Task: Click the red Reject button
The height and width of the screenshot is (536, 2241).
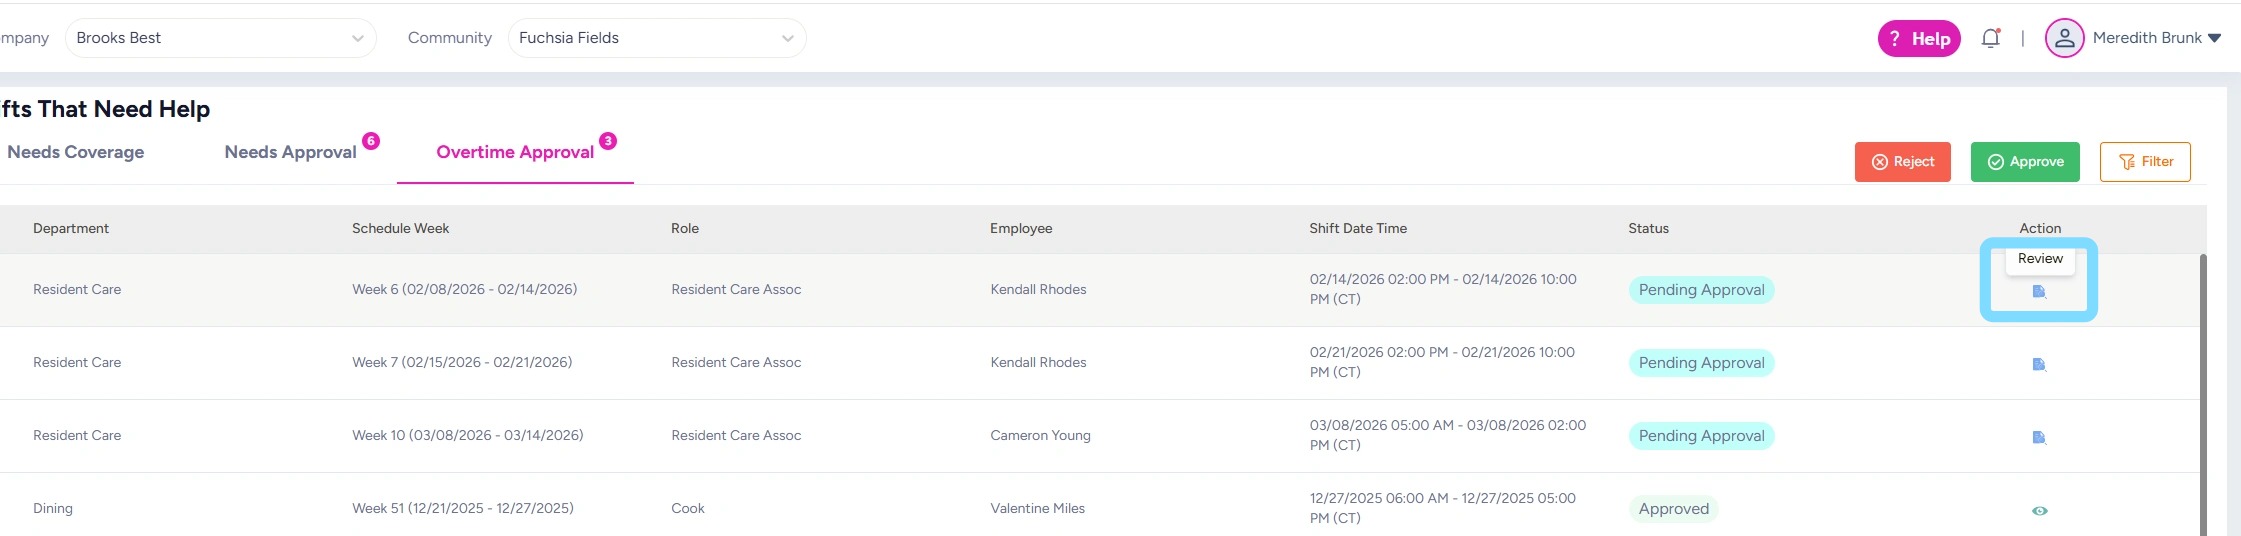Action: pyautogui.click(x=1902, y=162)
